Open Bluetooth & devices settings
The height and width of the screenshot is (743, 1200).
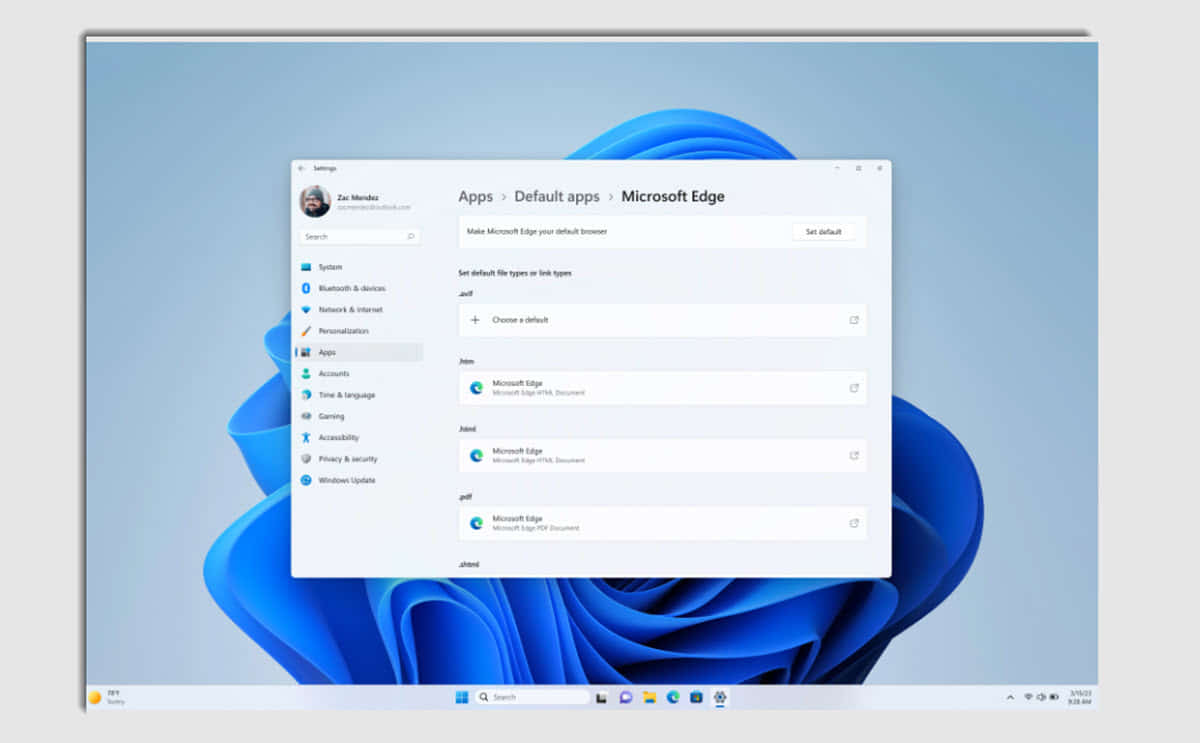tap(360, 288)
